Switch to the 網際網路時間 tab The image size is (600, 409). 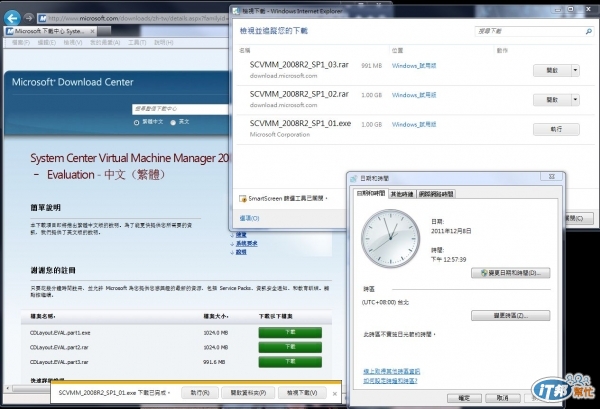point(436,194)
